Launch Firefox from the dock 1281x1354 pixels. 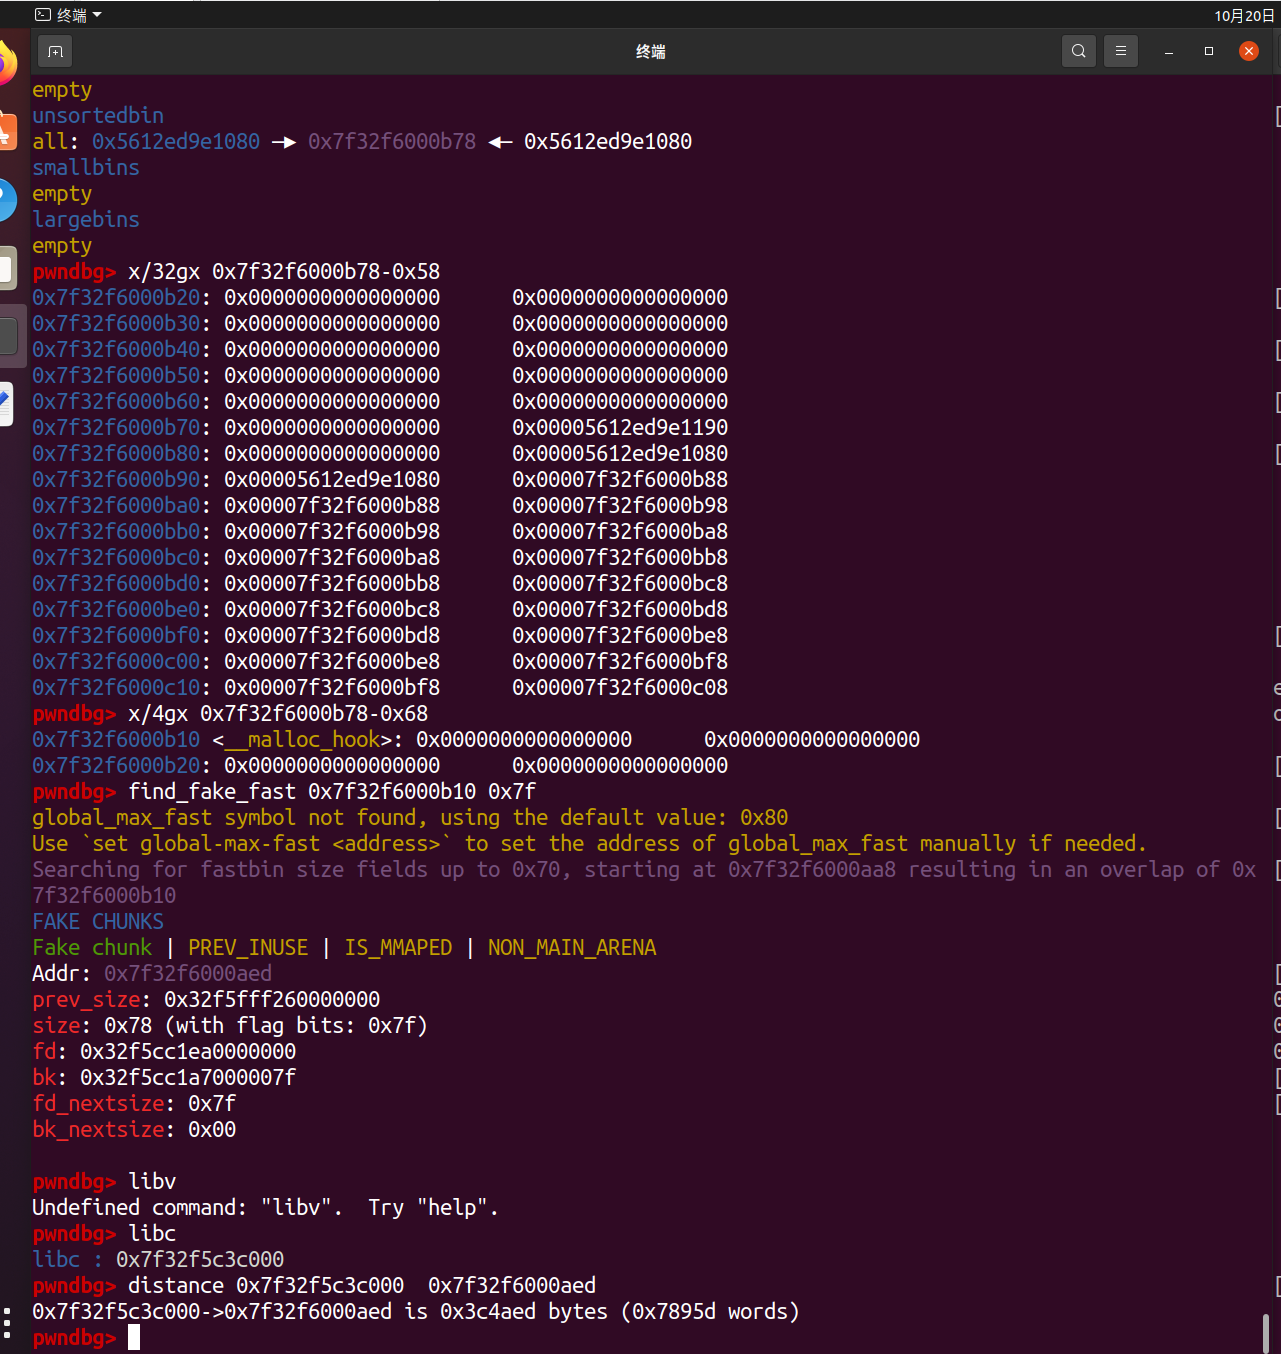[x=6, y=64]
